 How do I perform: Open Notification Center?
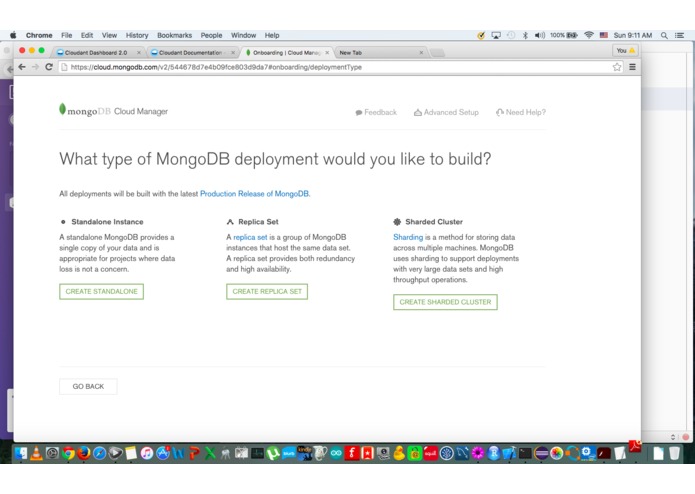click(x=679, y=35)
